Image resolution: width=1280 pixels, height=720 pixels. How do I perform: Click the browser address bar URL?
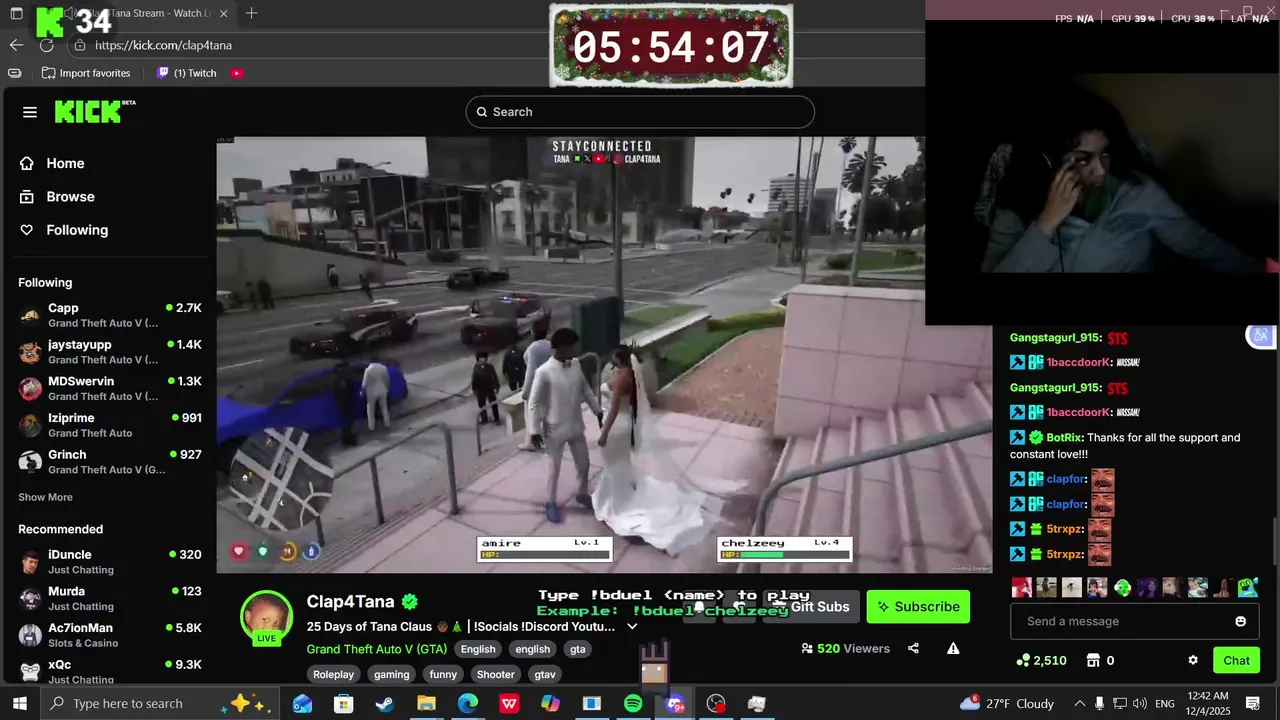163,45
